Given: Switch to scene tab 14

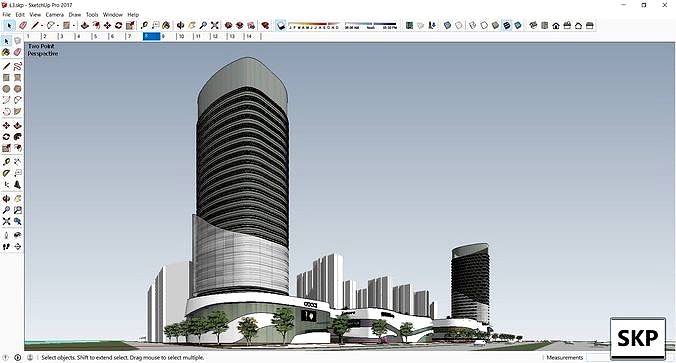Looking at the screenshot, I should coord(253,37).
